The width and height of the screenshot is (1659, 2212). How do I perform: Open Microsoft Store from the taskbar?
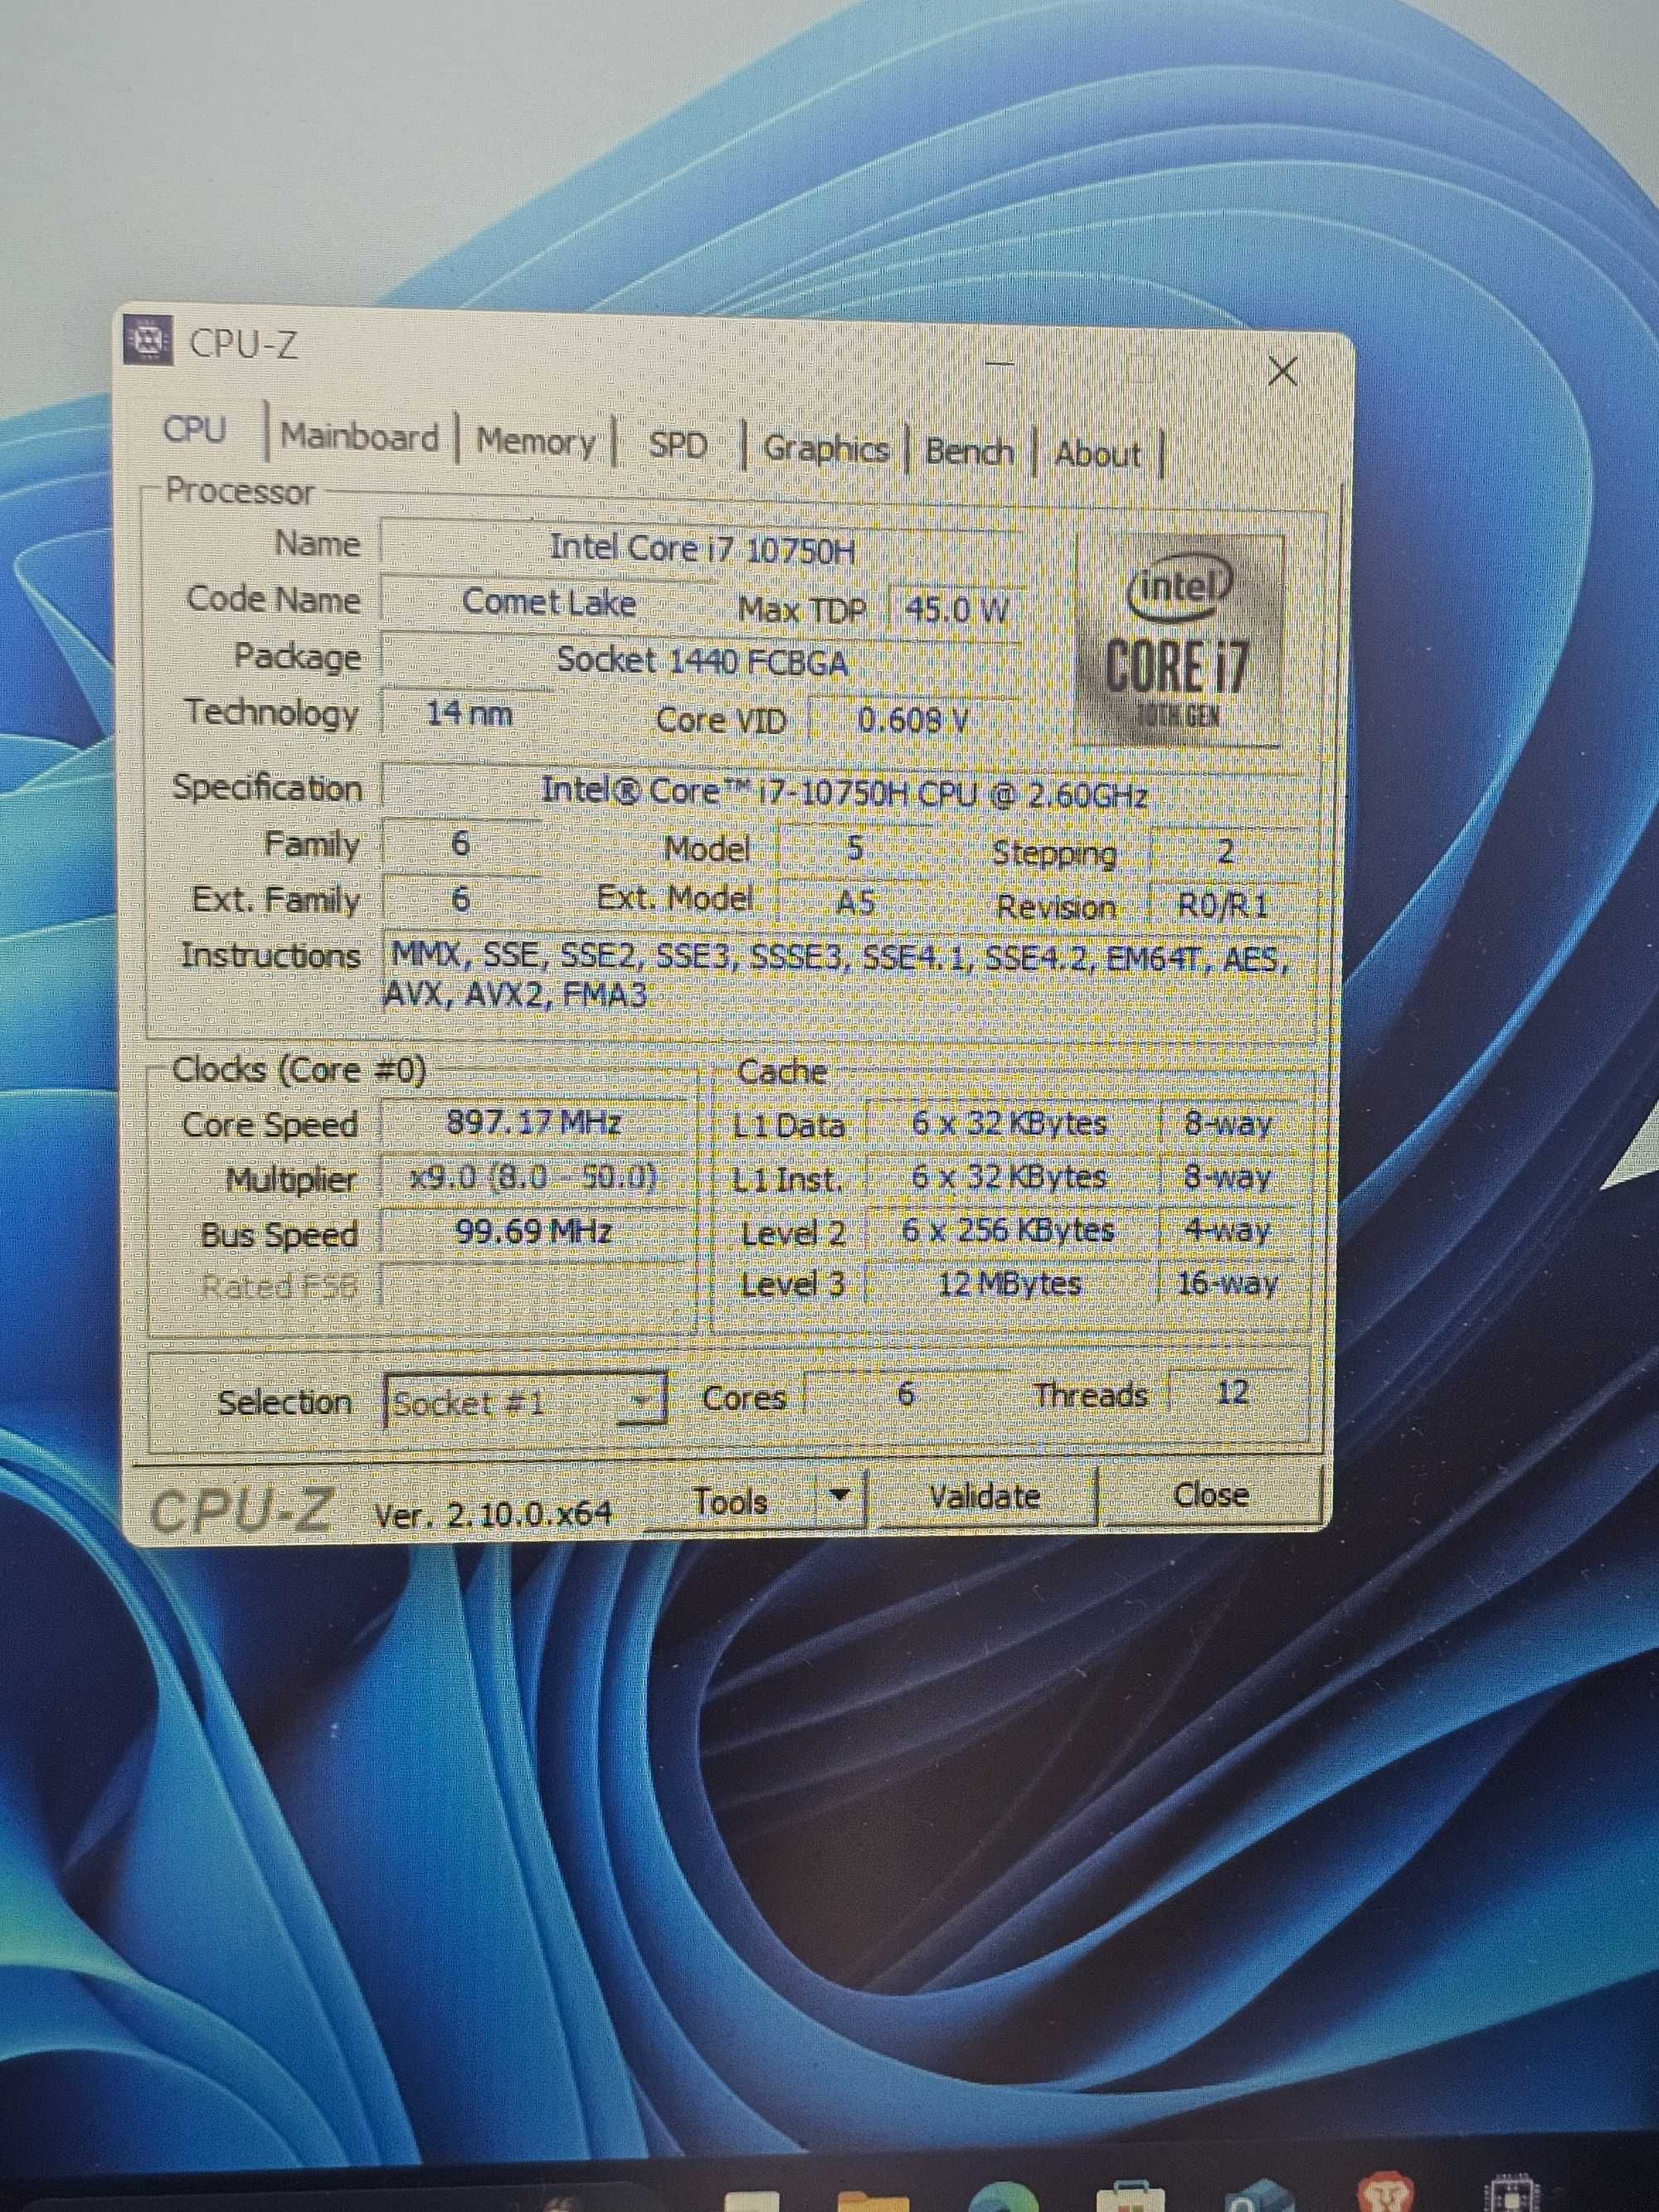pos(1130,2195)
